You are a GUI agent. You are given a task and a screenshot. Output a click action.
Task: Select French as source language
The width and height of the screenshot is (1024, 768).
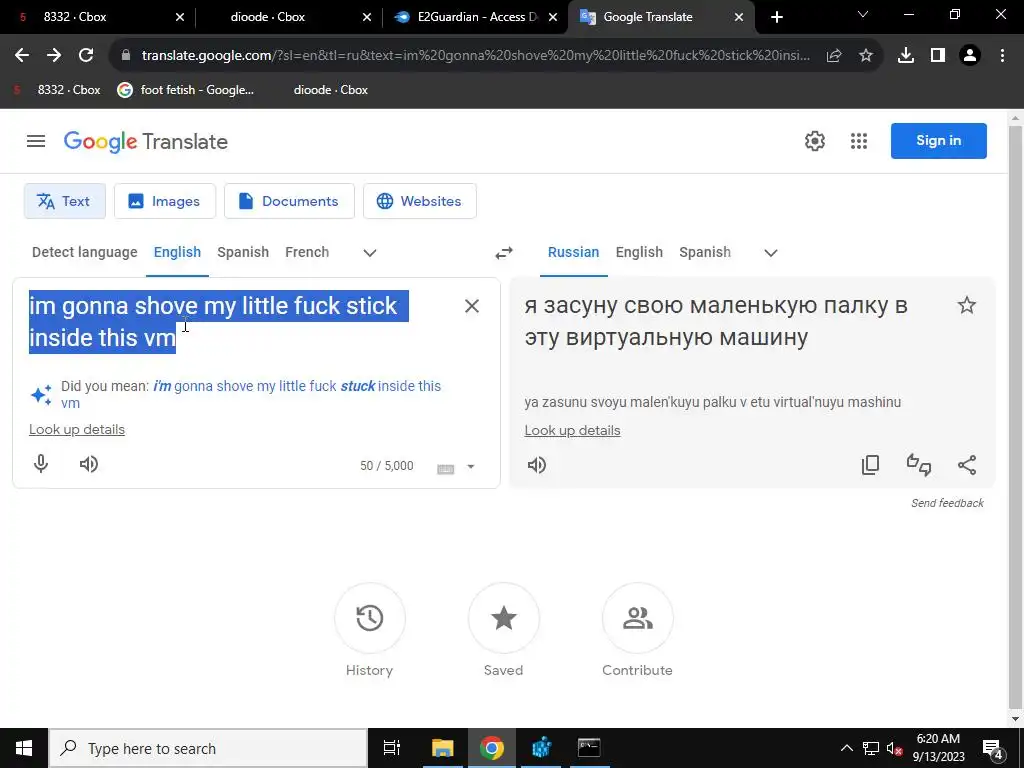point(307,252)
